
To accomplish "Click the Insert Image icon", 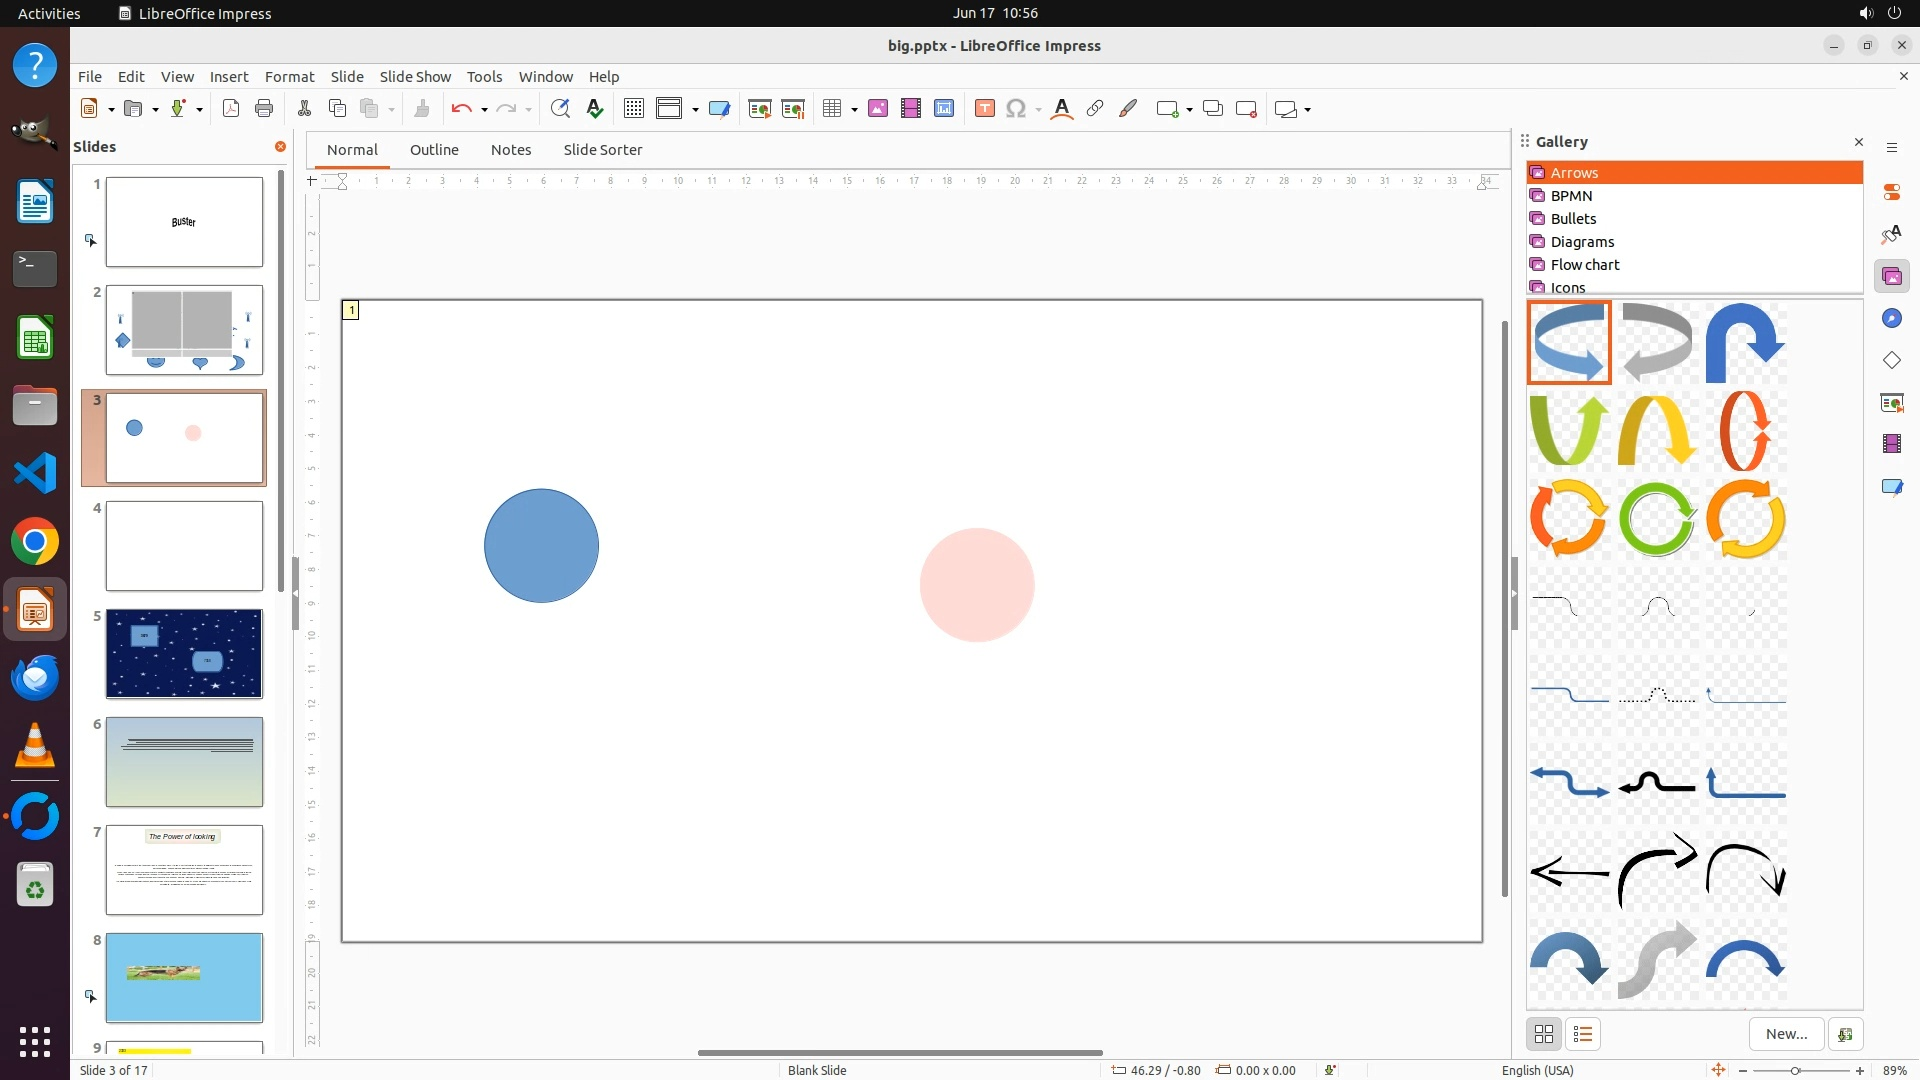I will click(x=878, y=109).
